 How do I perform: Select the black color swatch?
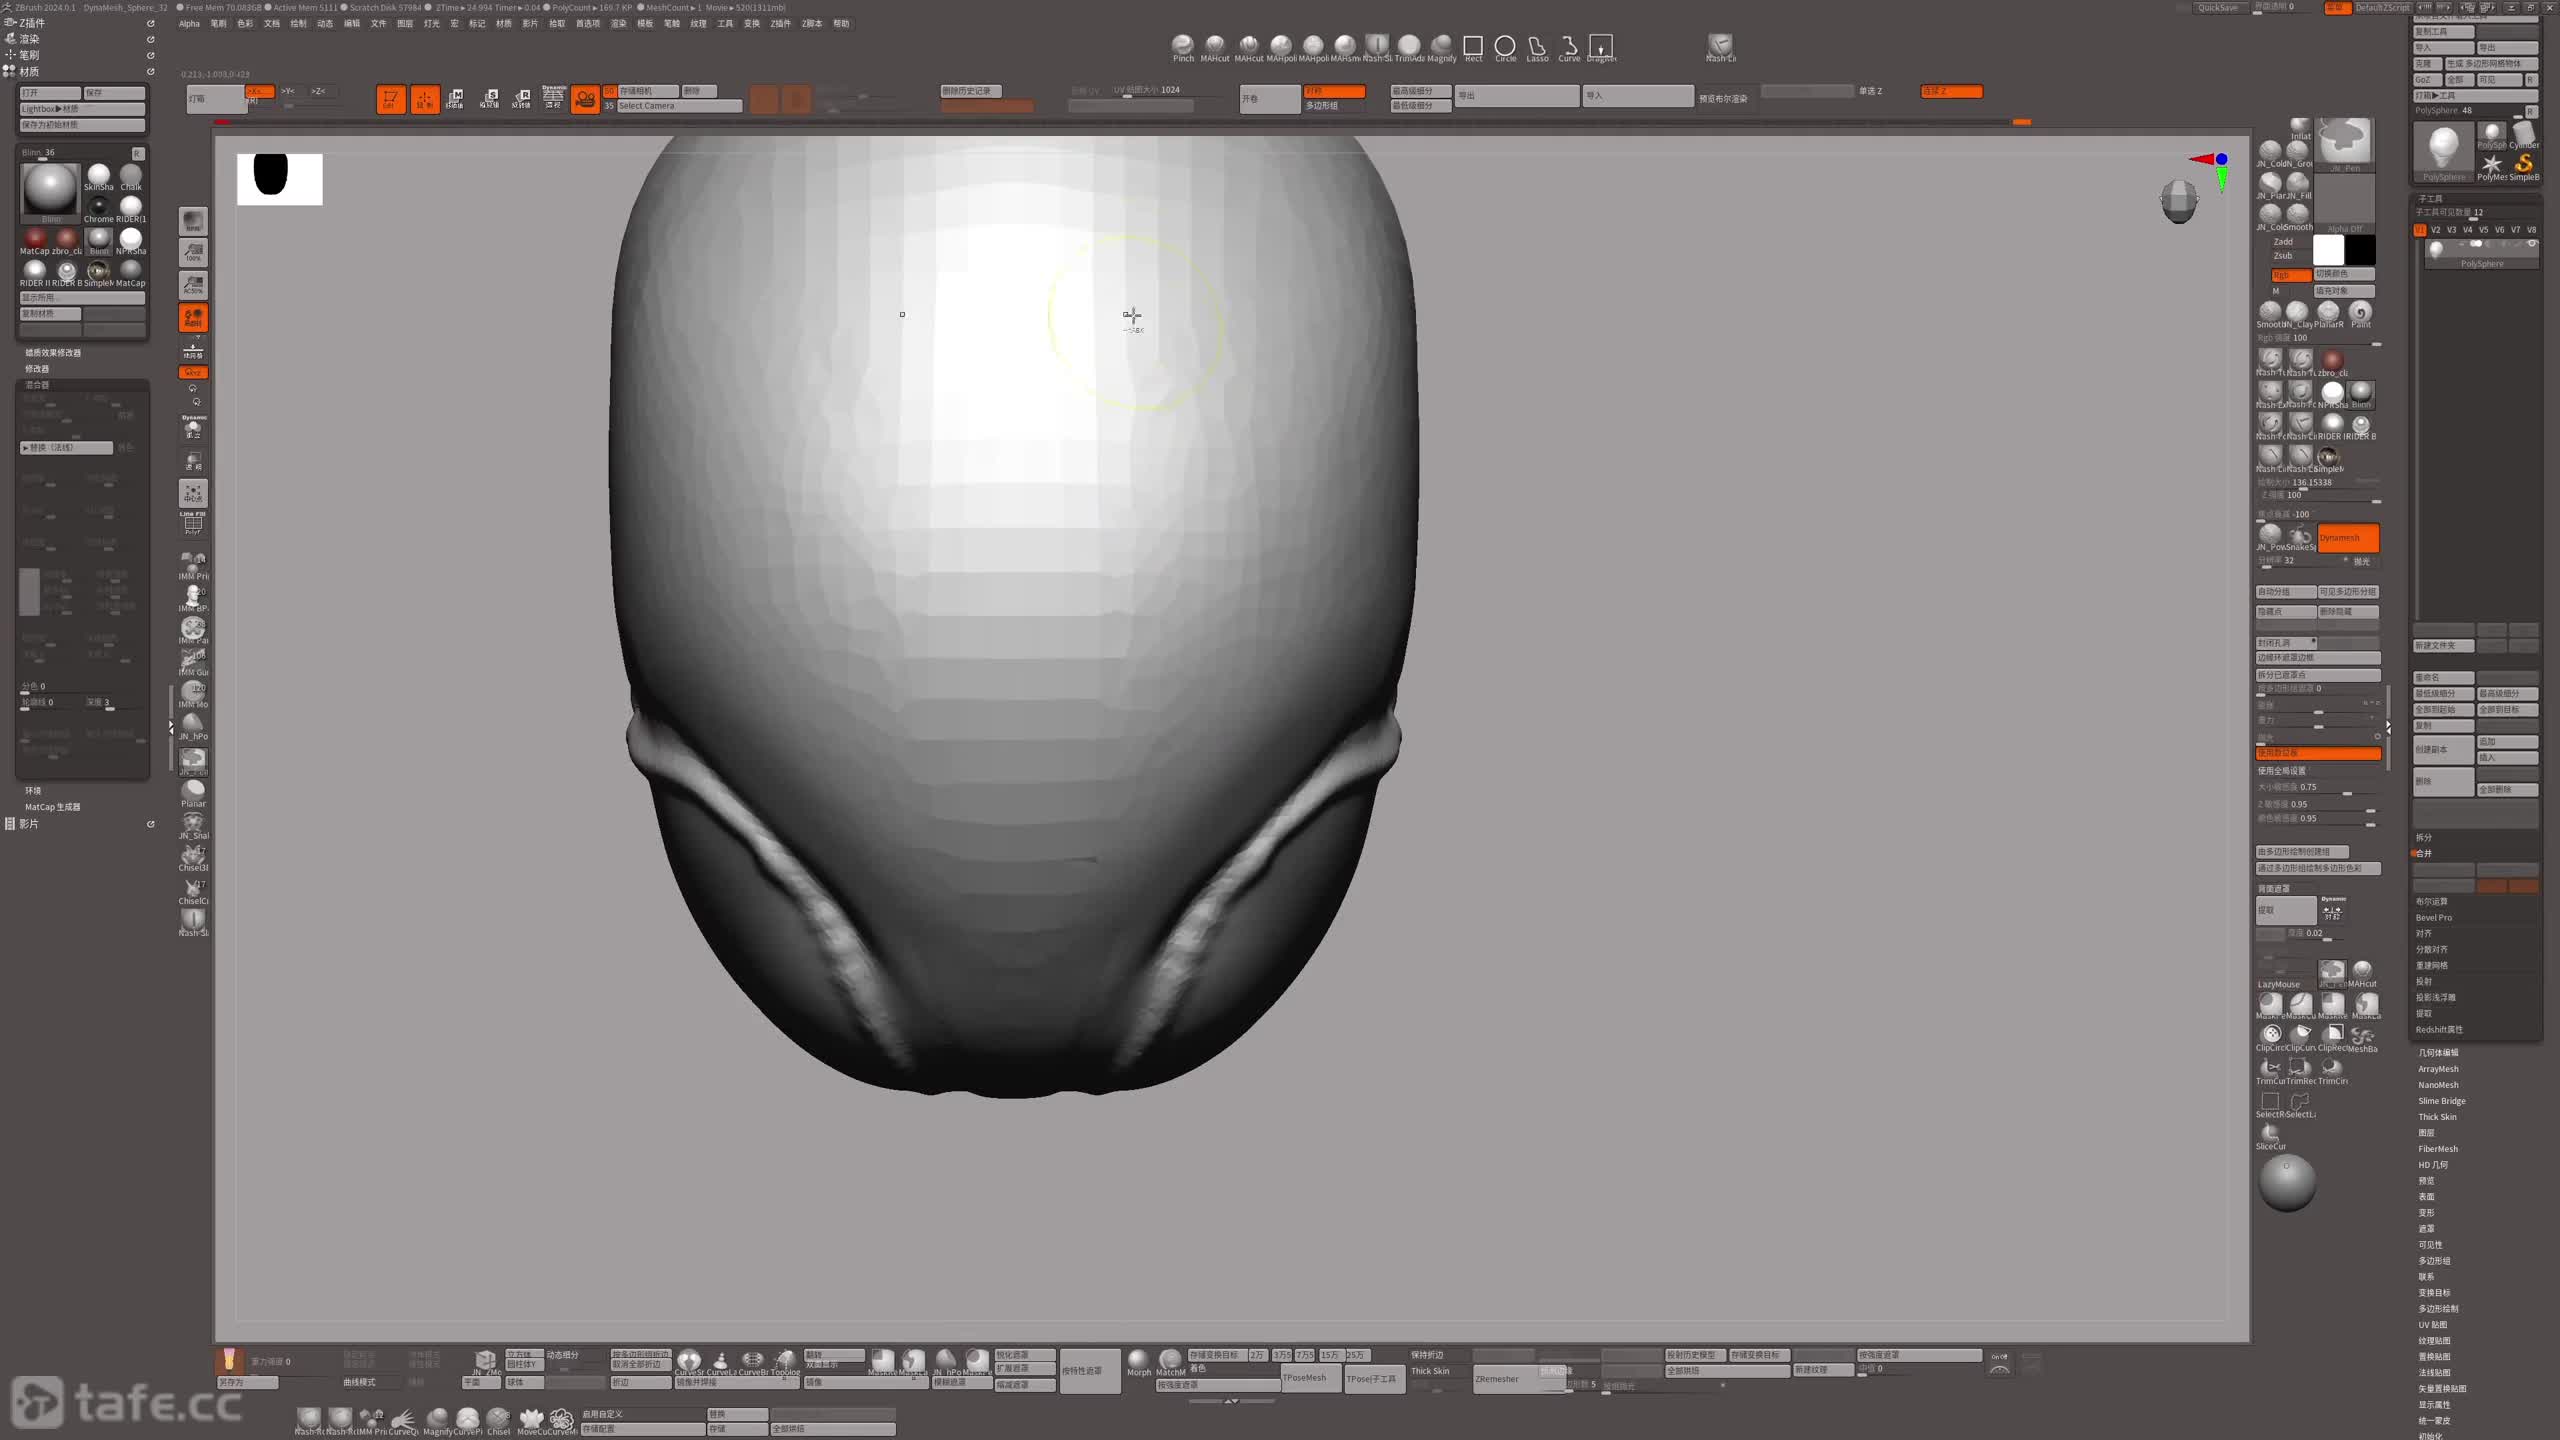[2361, 250]
